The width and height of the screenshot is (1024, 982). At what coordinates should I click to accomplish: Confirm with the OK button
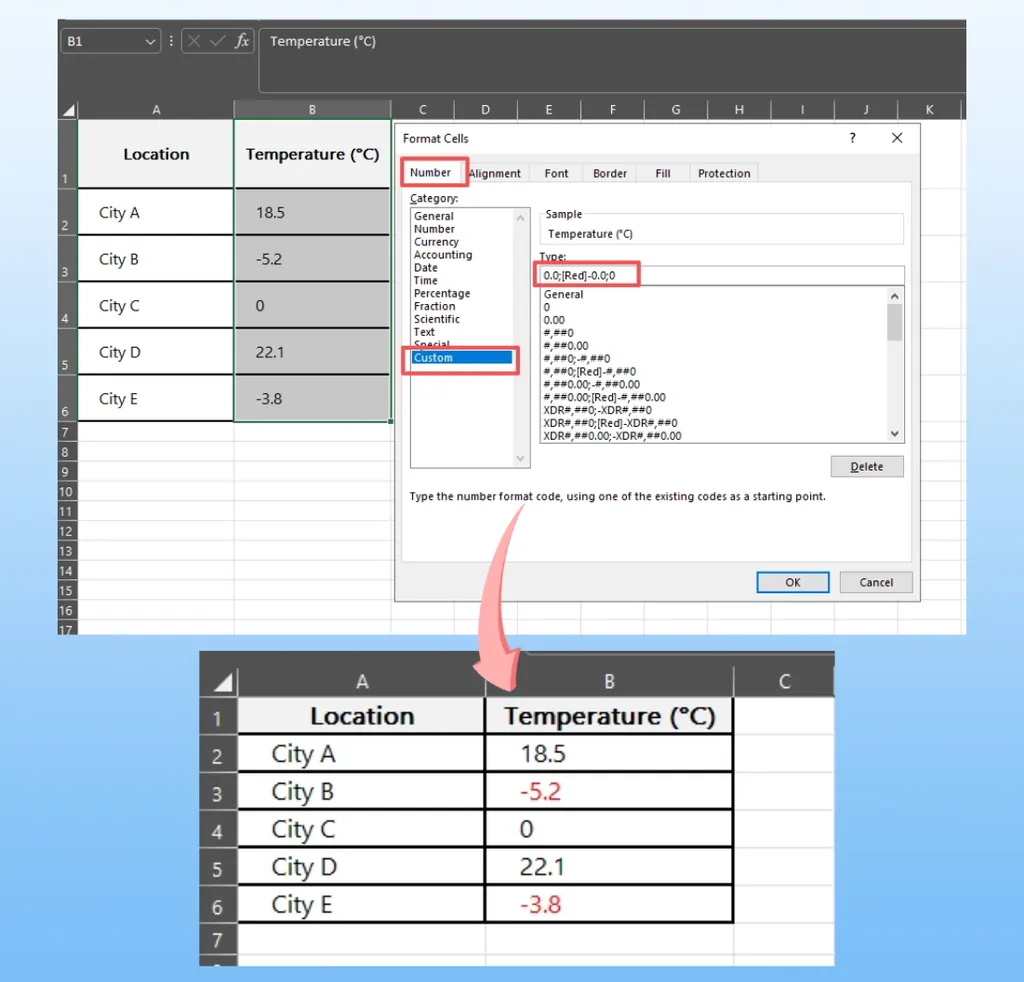coord(792,582)
